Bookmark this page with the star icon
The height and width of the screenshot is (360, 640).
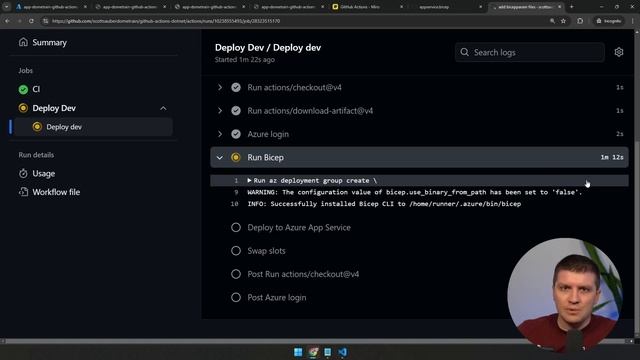(563, 21)
